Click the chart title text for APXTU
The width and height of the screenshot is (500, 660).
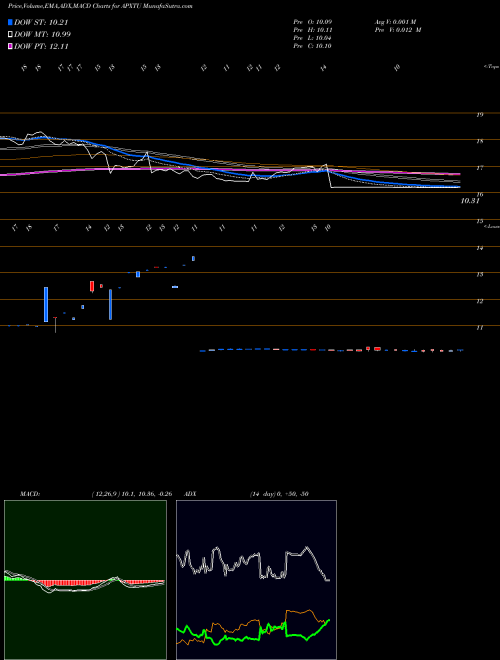[x=100, y=6]
